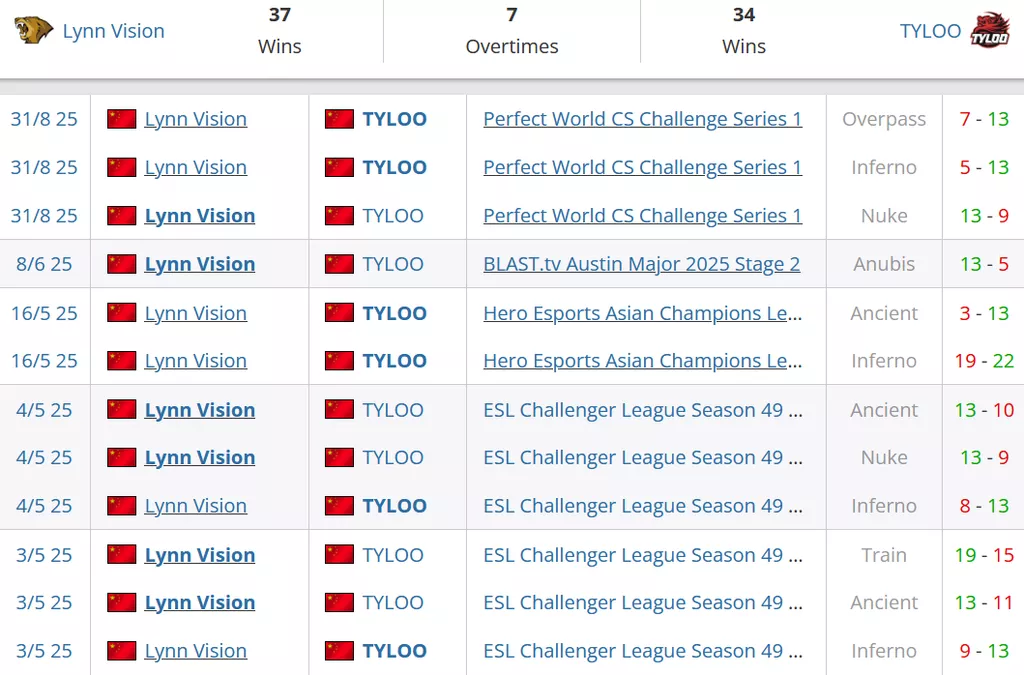Click China flag beside Lynn Vision, Anubis row

click(x=122, y=265)
